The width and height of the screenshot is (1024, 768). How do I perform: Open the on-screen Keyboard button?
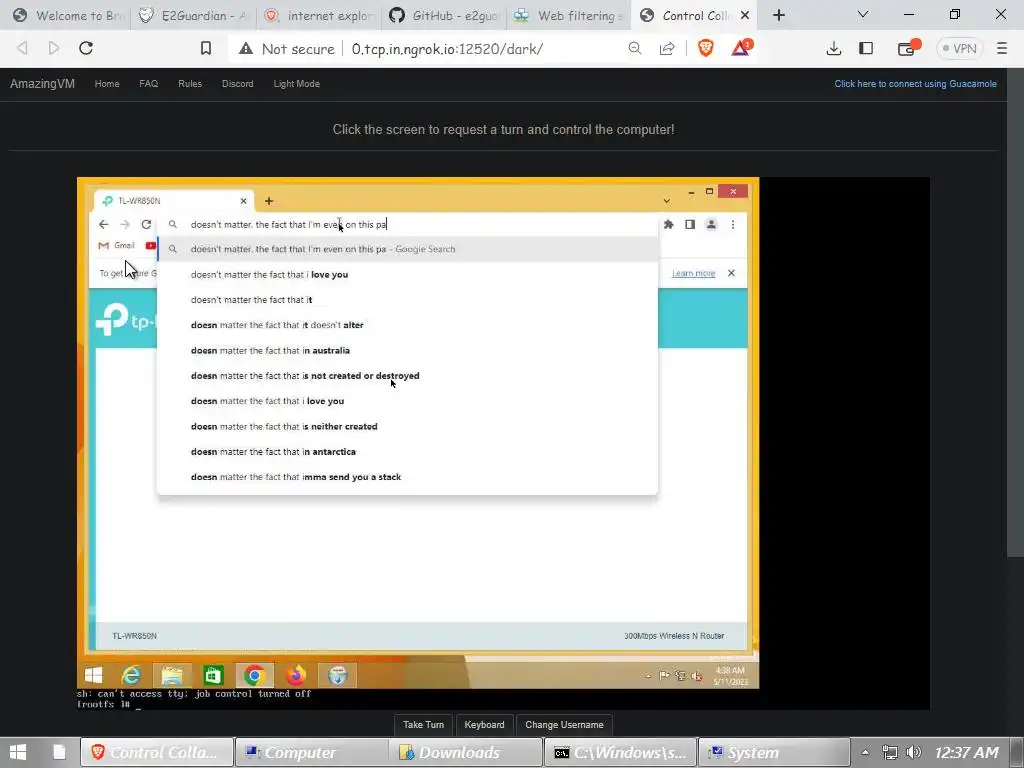tap(485, 724)
